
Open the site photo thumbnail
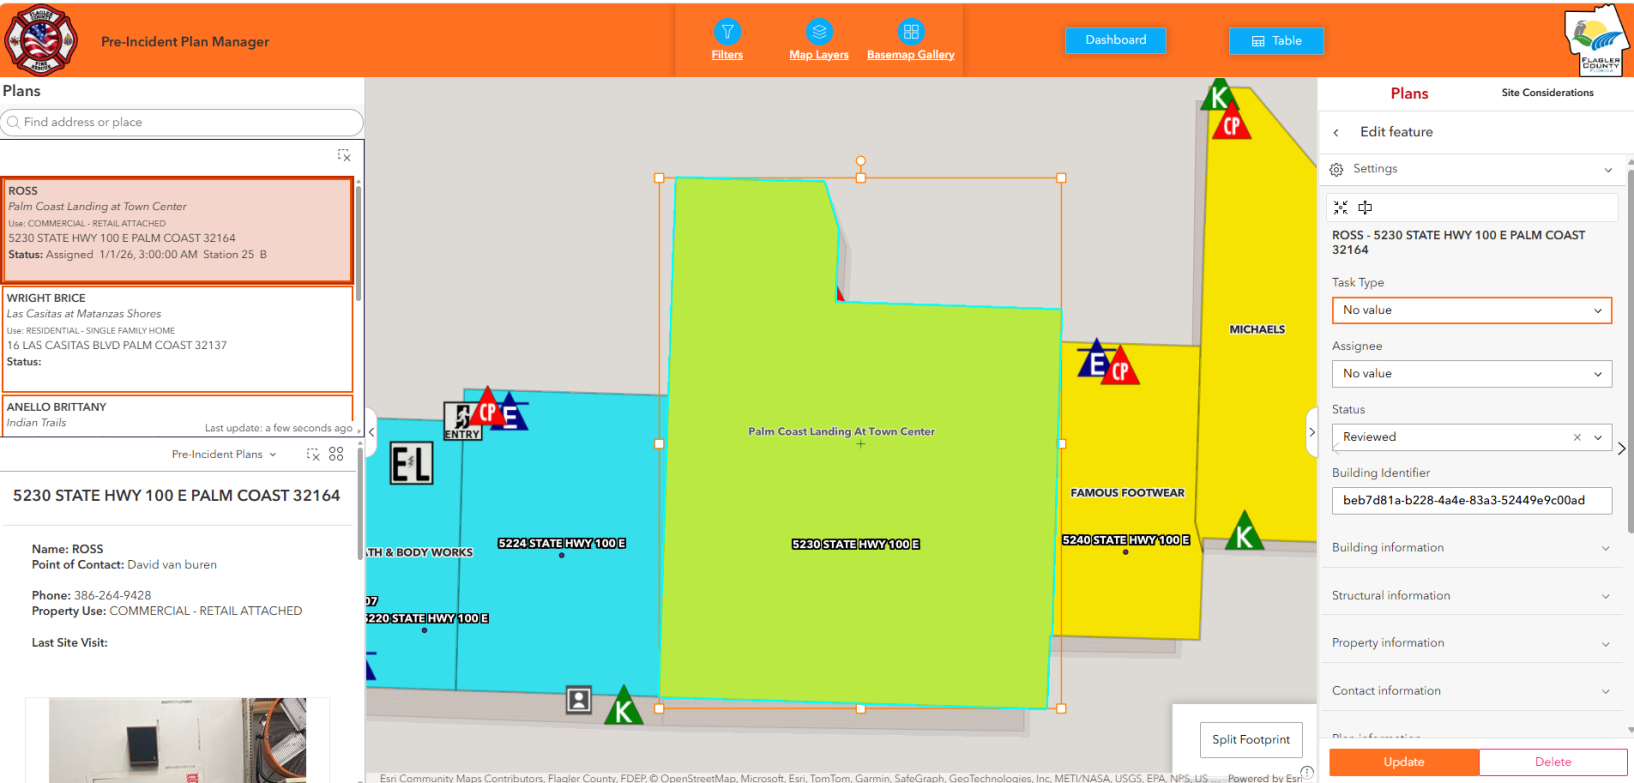[x=178, y=740]
